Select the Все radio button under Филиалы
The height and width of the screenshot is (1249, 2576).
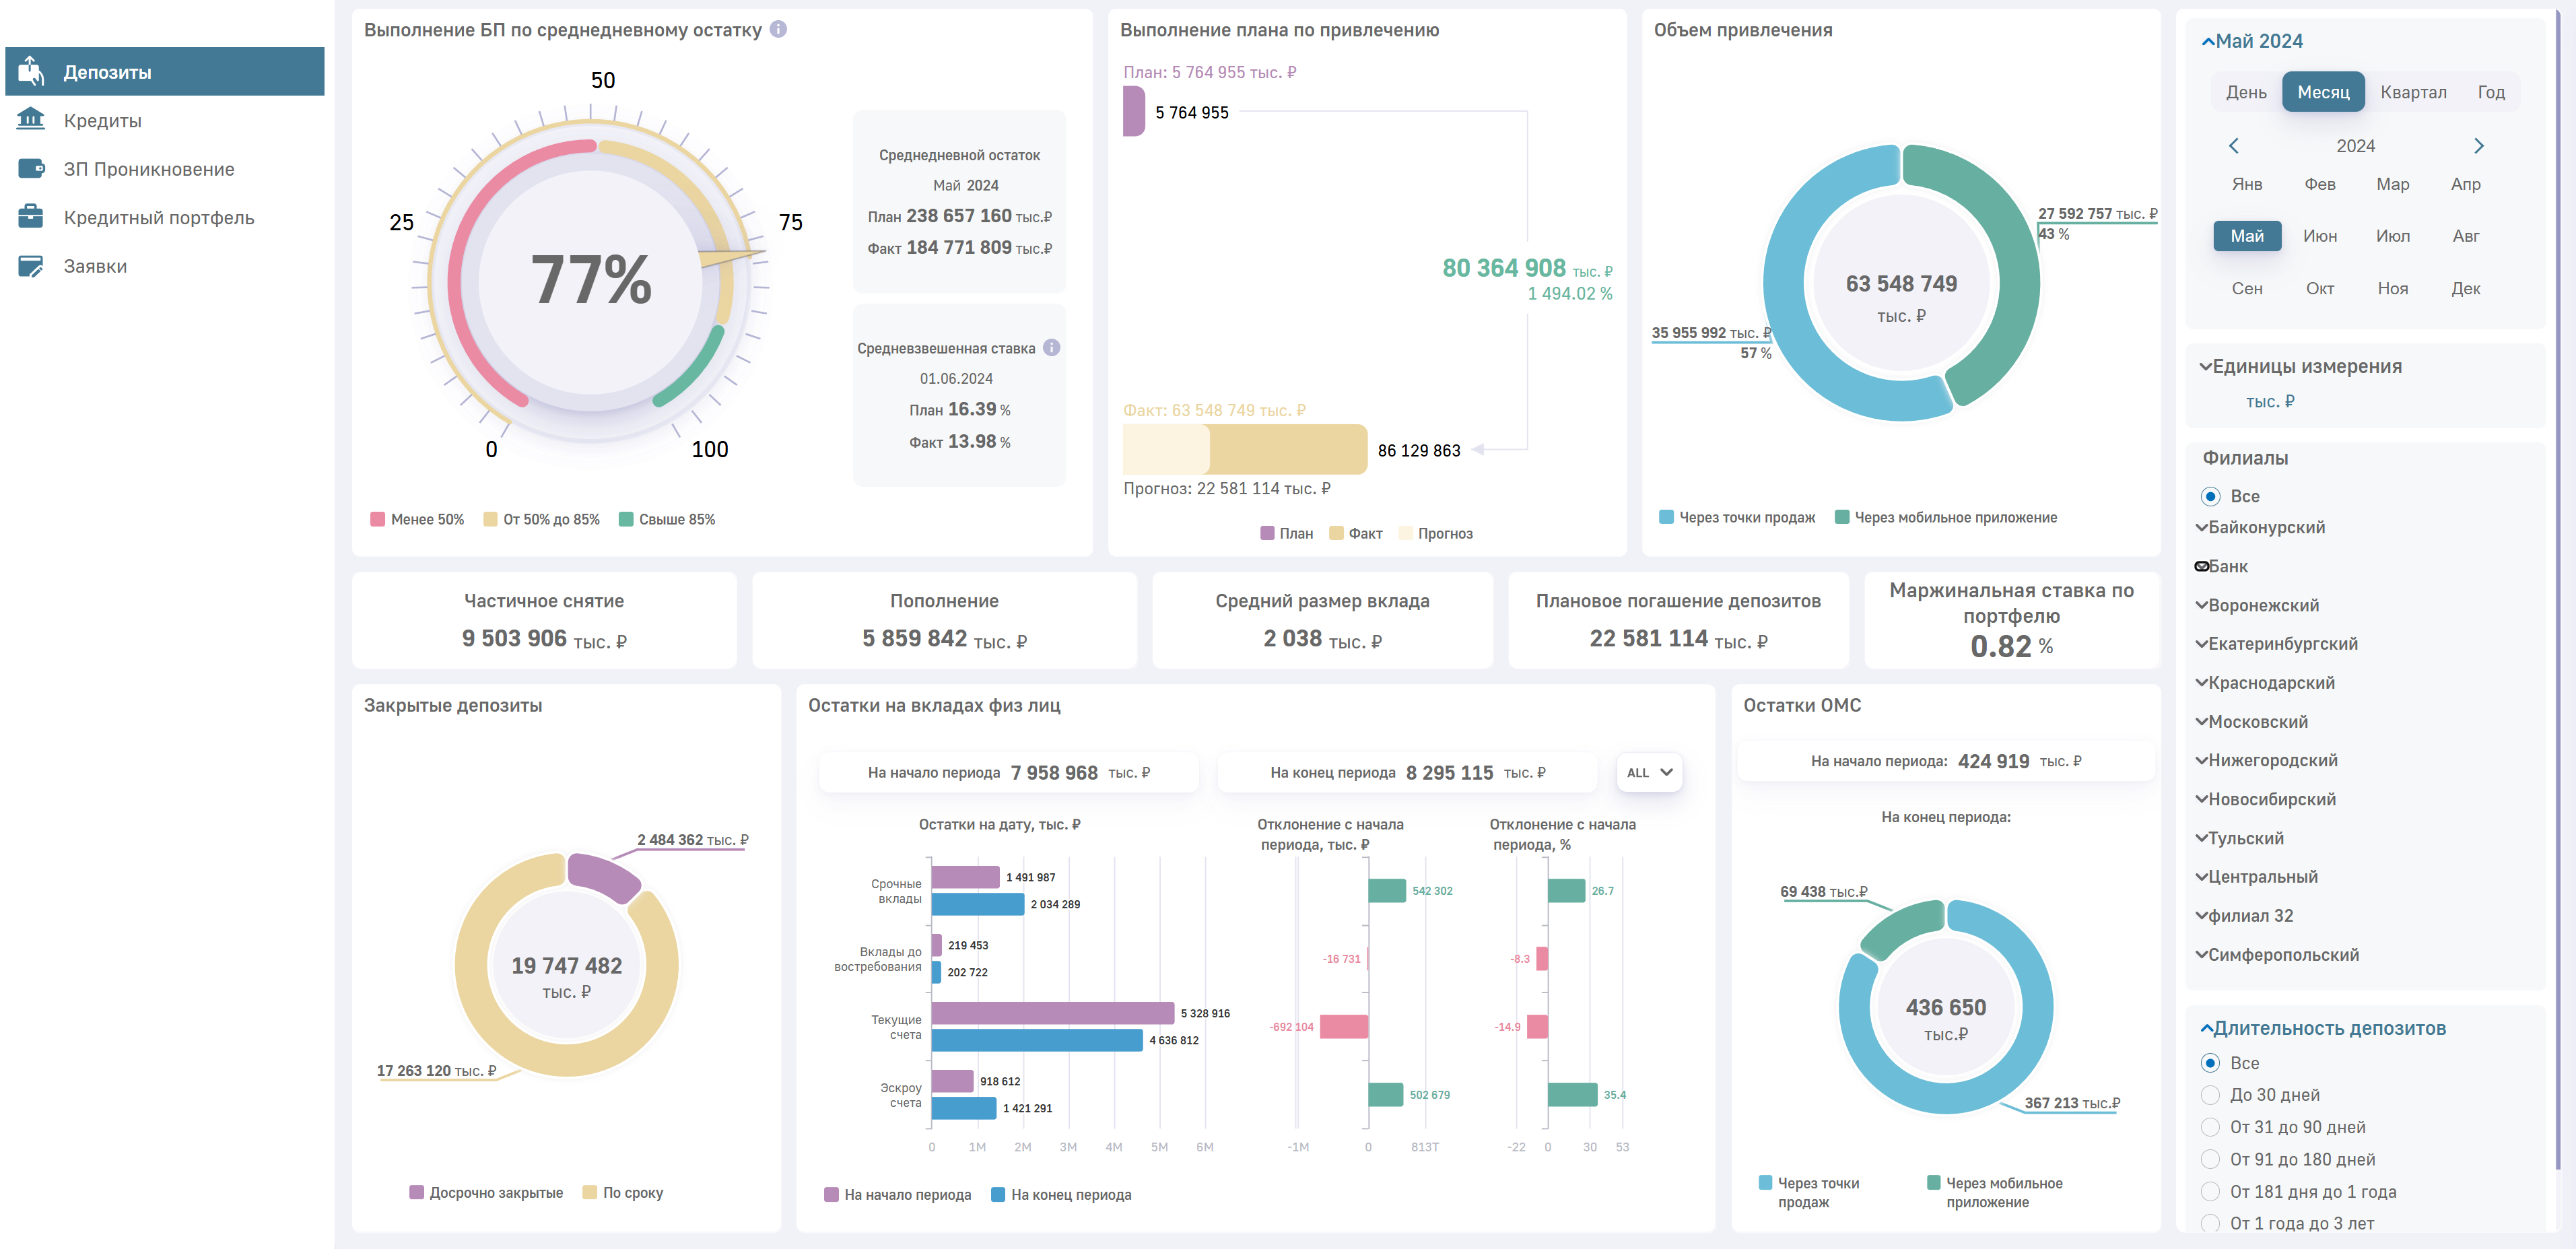pyautogui.click(x=2210, y=496)
